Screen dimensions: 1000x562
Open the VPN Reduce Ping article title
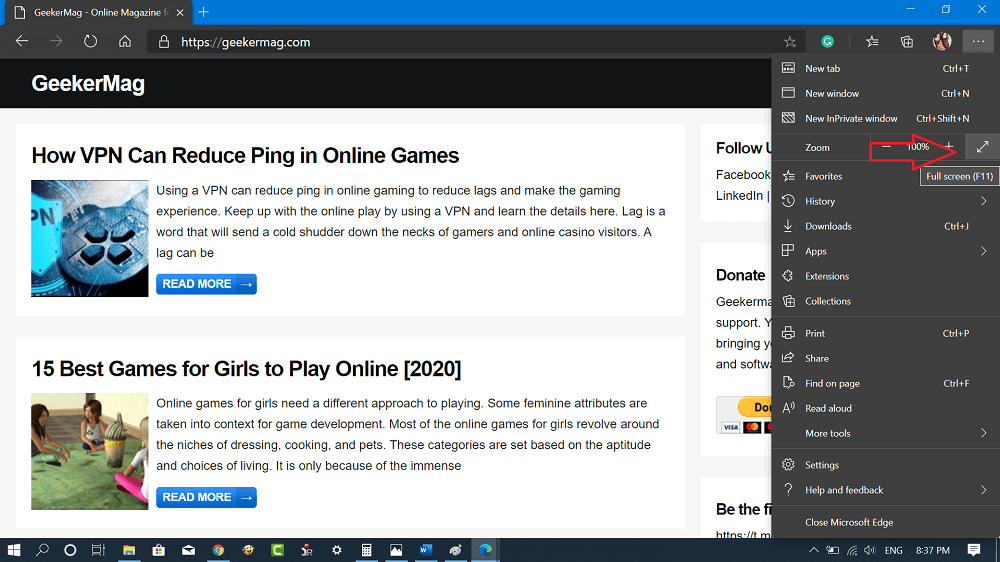[x=245, y=155]
